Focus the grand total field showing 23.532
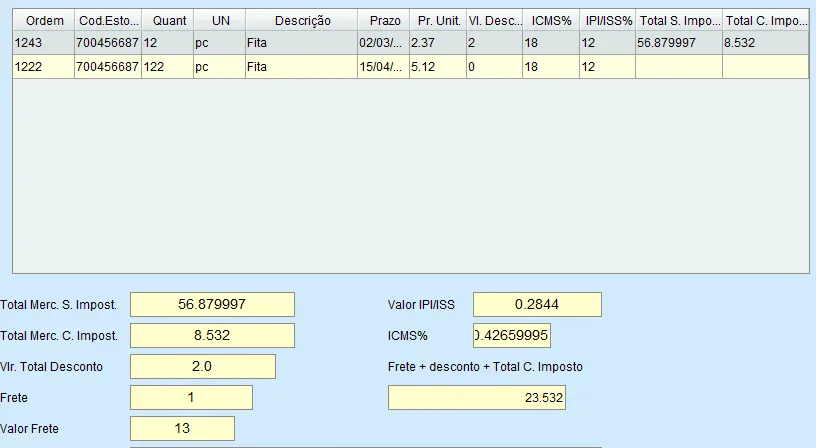 coord(477,398)
